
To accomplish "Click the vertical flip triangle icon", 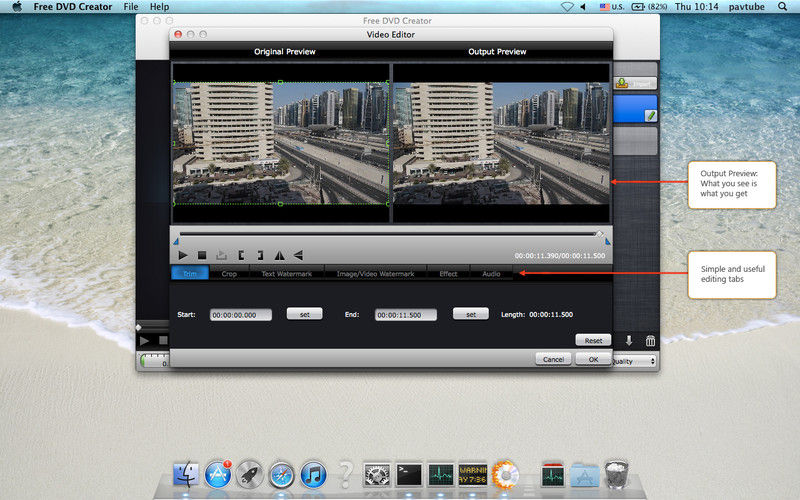I will [298, 256].
